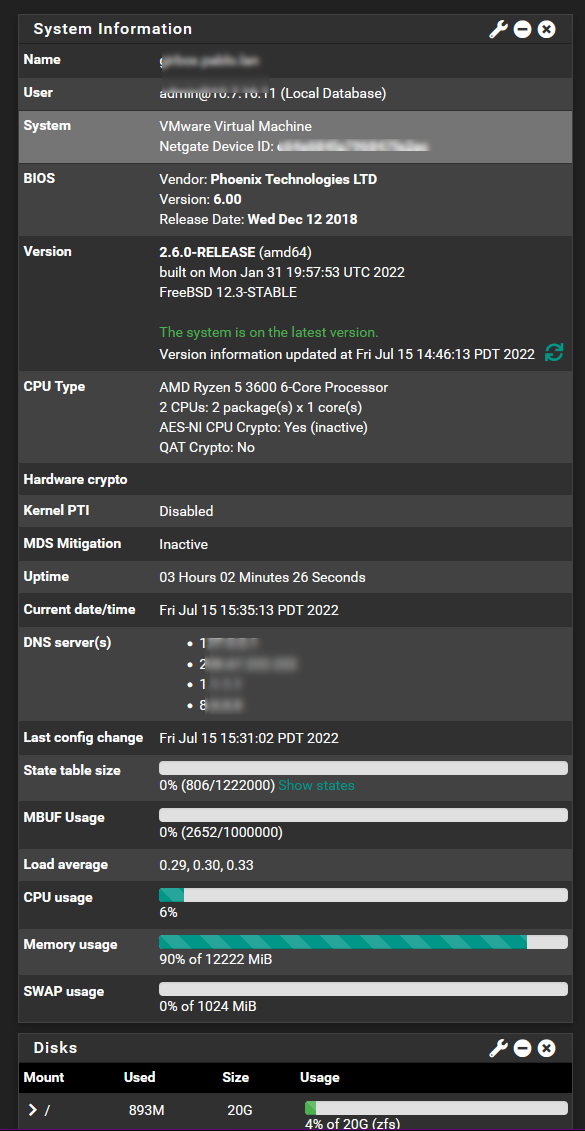Select the Mount column header
This screenshot has width=585, height=1131.
coord(44,1078)
